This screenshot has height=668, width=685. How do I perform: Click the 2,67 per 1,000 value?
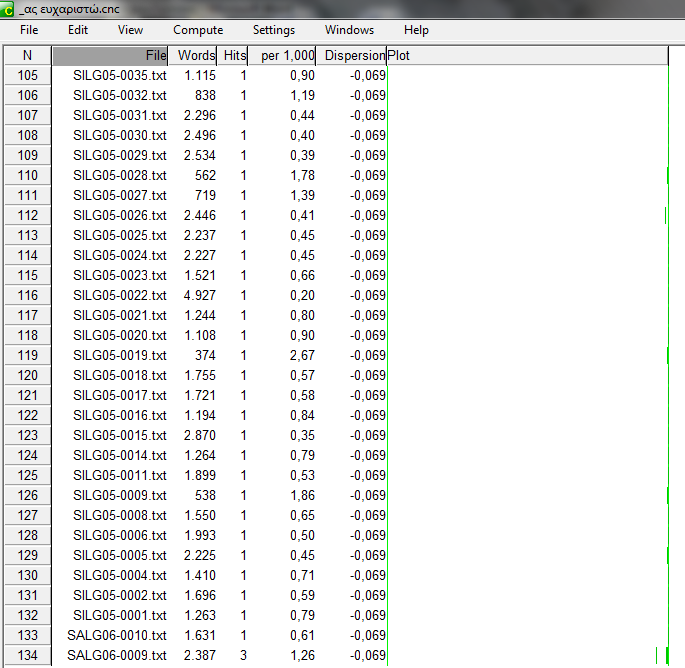302,356
